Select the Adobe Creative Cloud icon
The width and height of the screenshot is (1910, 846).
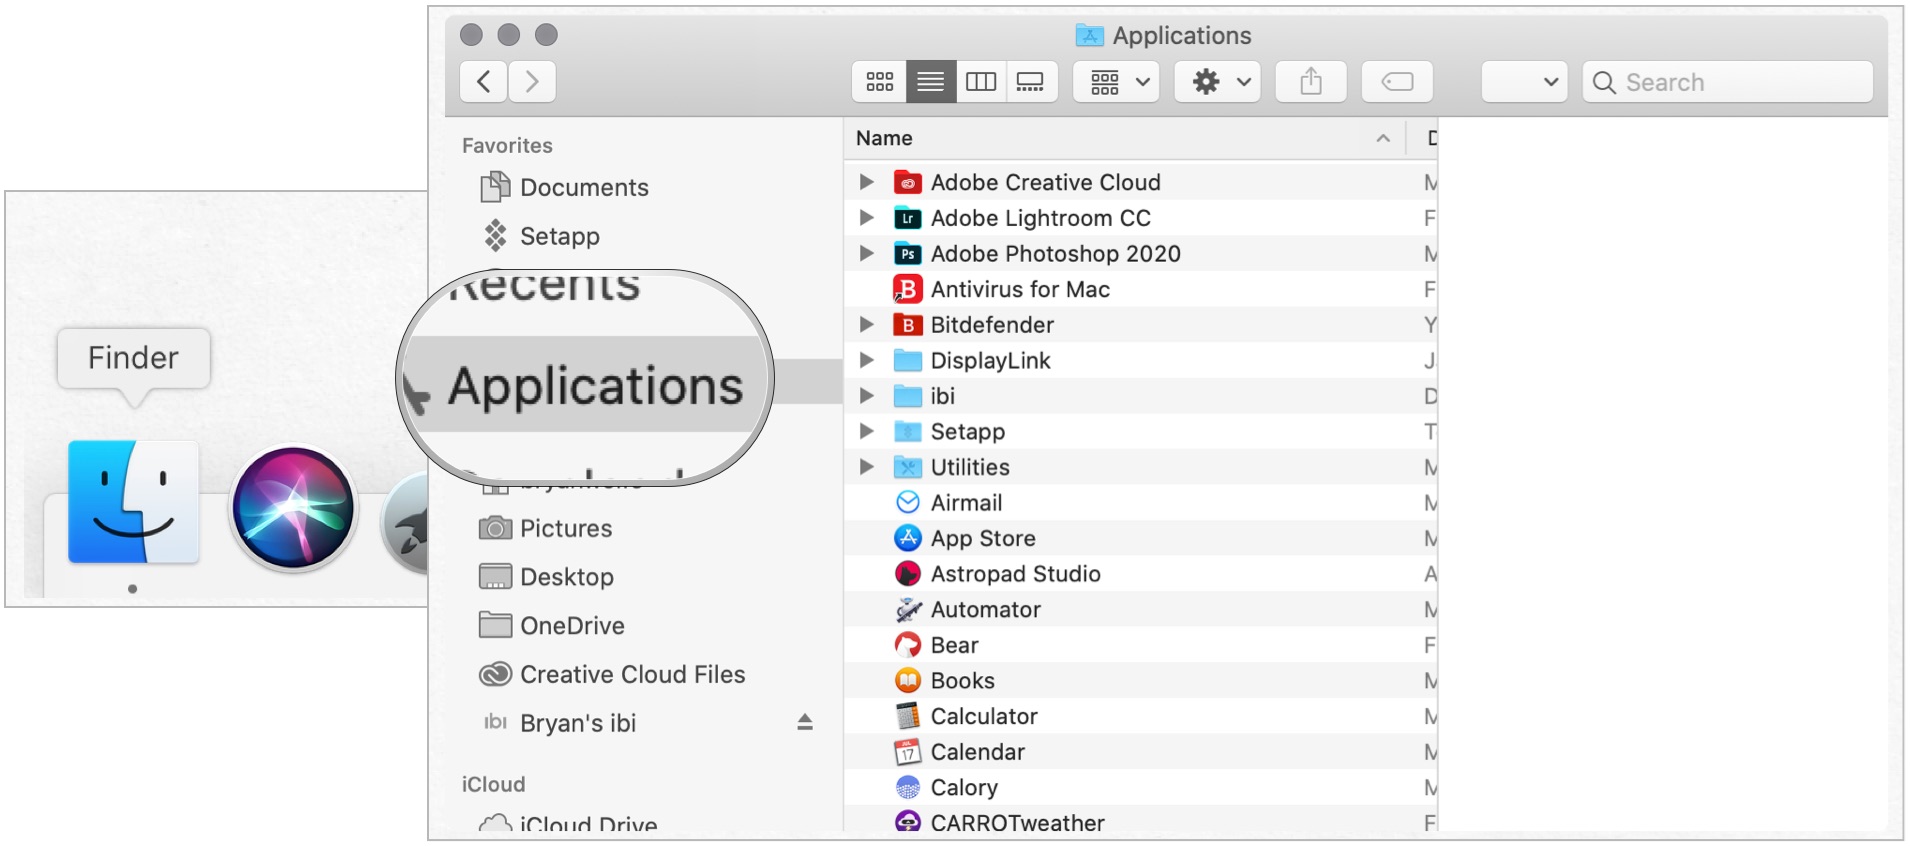pyautogui.click(x=908, y=182)
